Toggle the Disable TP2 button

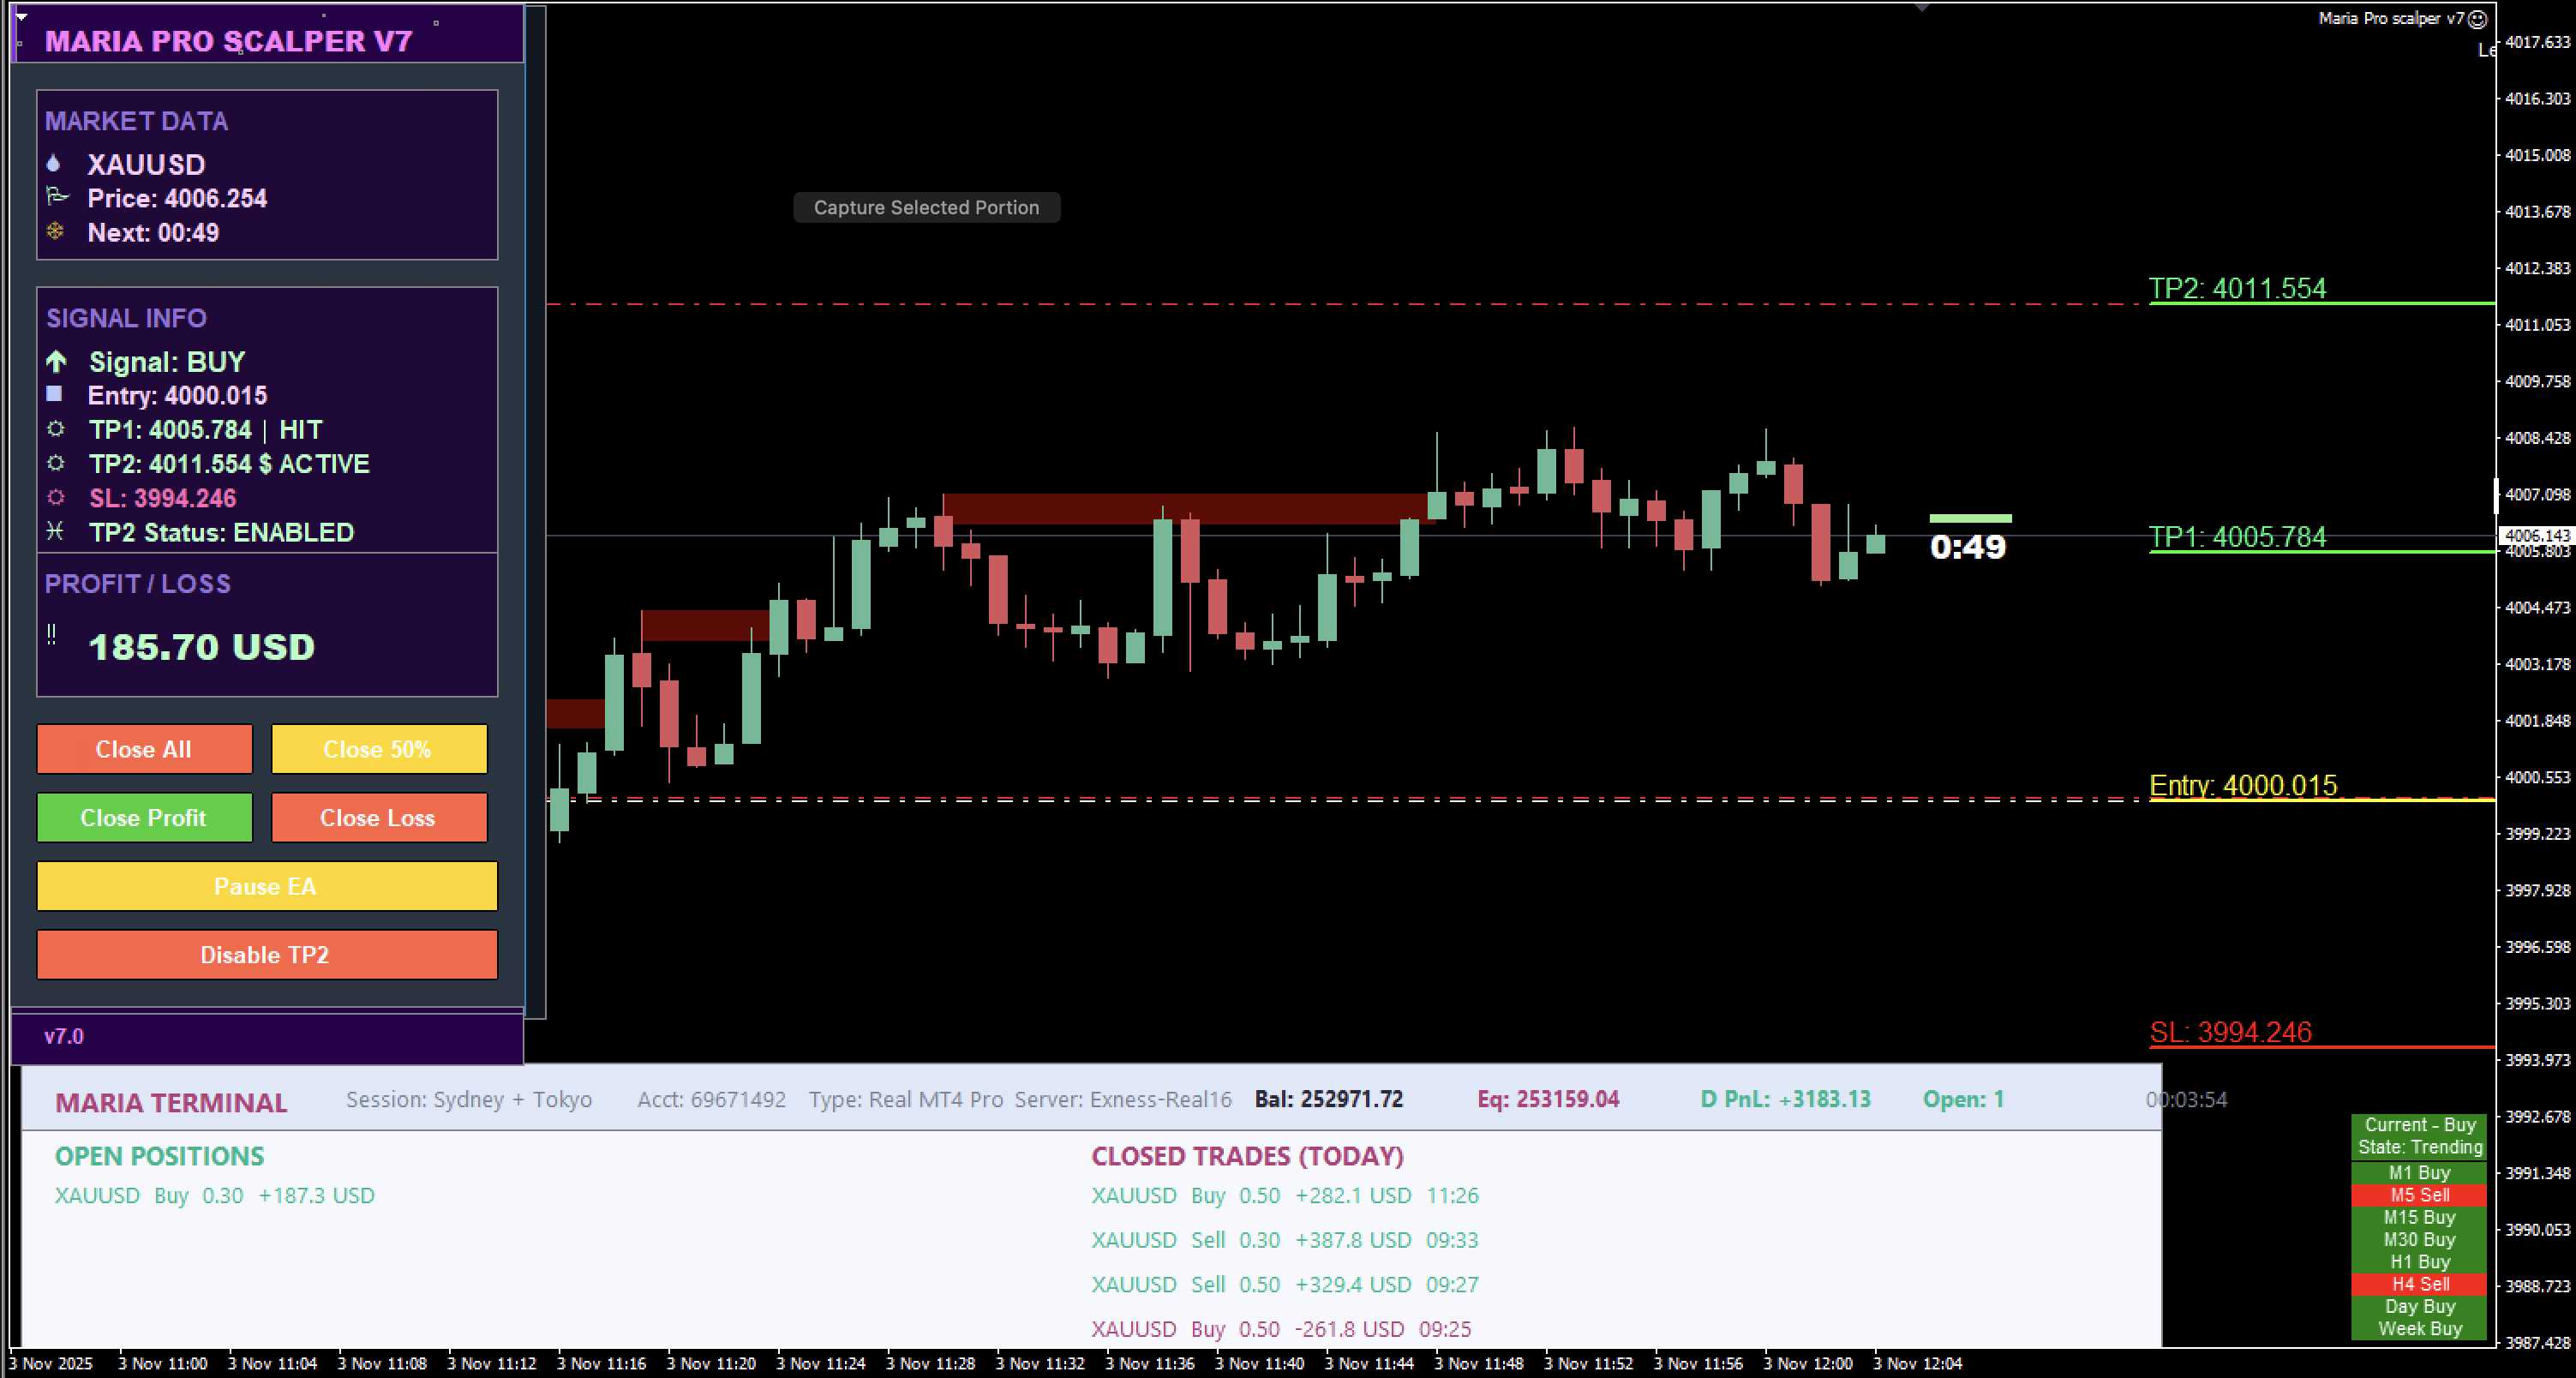point(266,954)
